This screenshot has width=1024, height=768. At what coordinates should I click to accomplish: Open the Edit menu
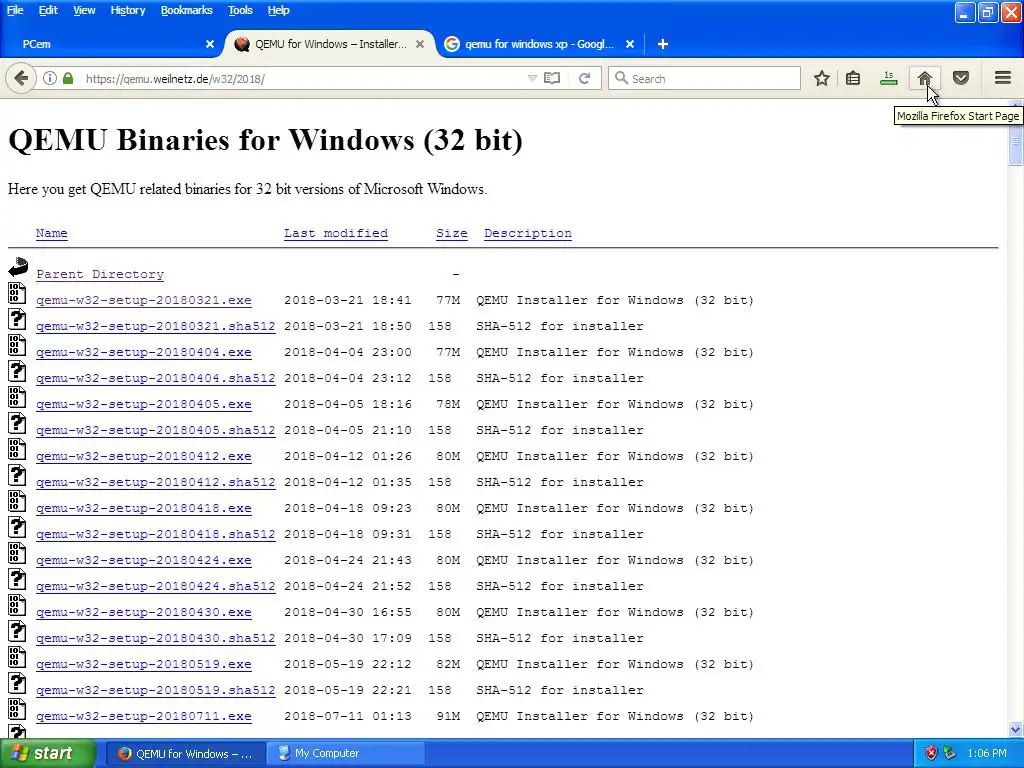[48, 10]
